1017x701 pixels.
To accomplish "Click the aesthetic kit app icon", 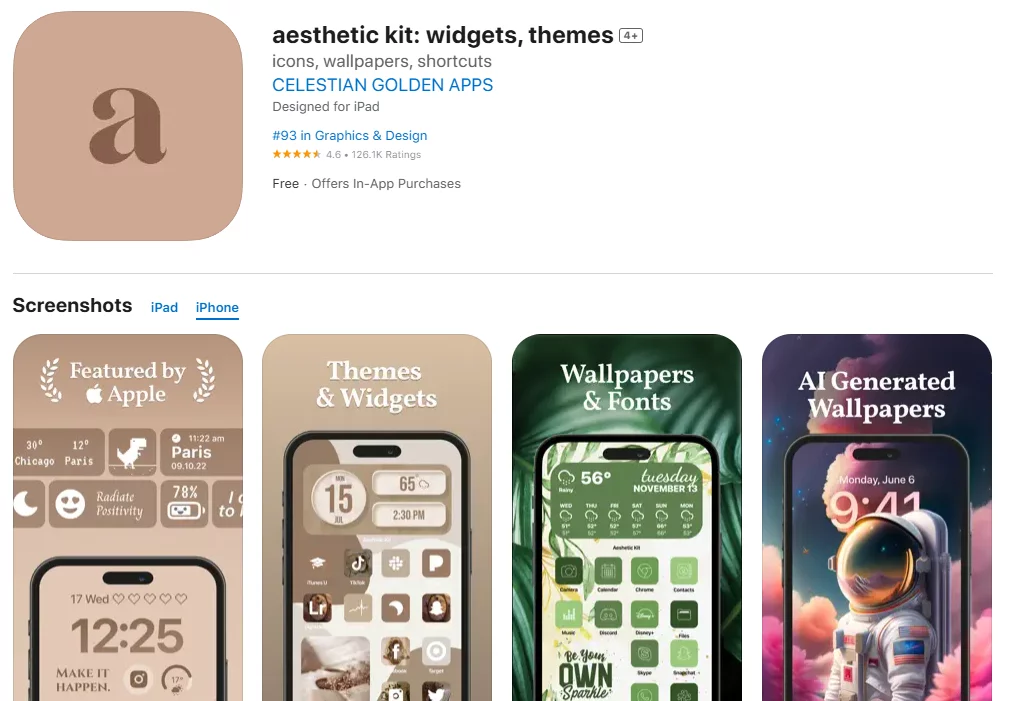I will coord(128,126).
